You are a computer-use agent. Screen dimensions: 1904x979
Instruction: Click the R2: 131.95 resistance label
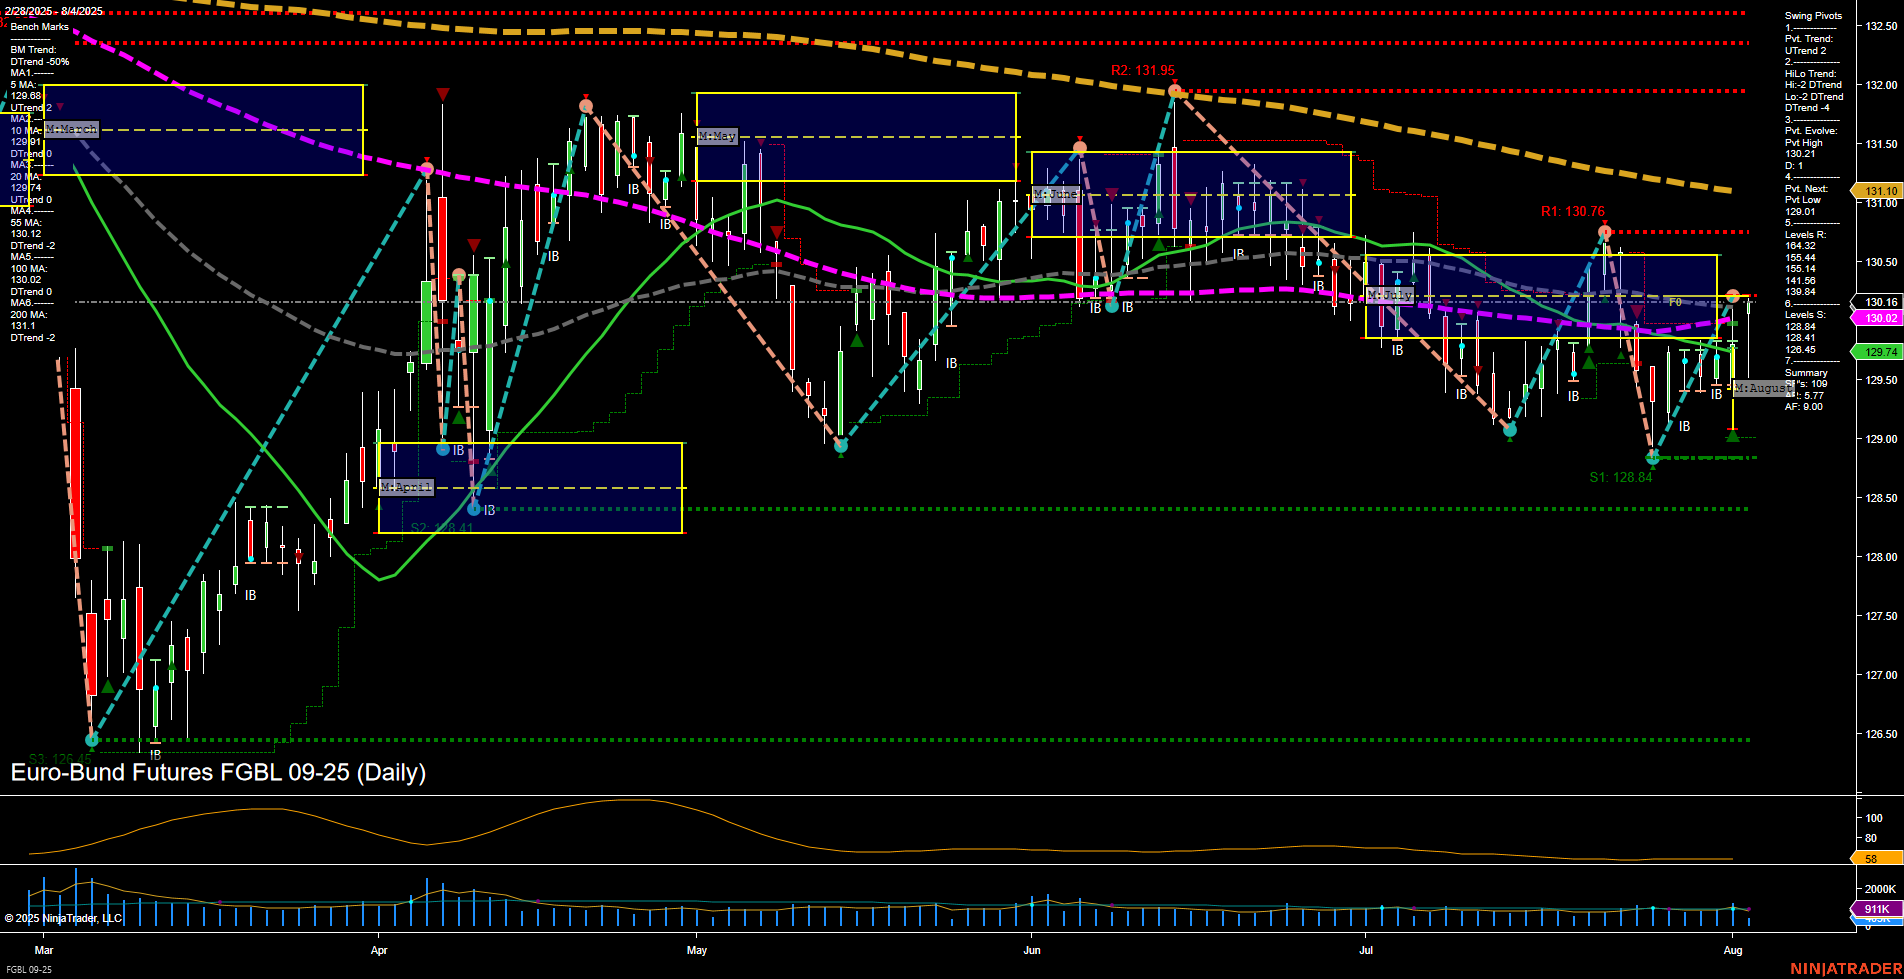point(1143,71)
